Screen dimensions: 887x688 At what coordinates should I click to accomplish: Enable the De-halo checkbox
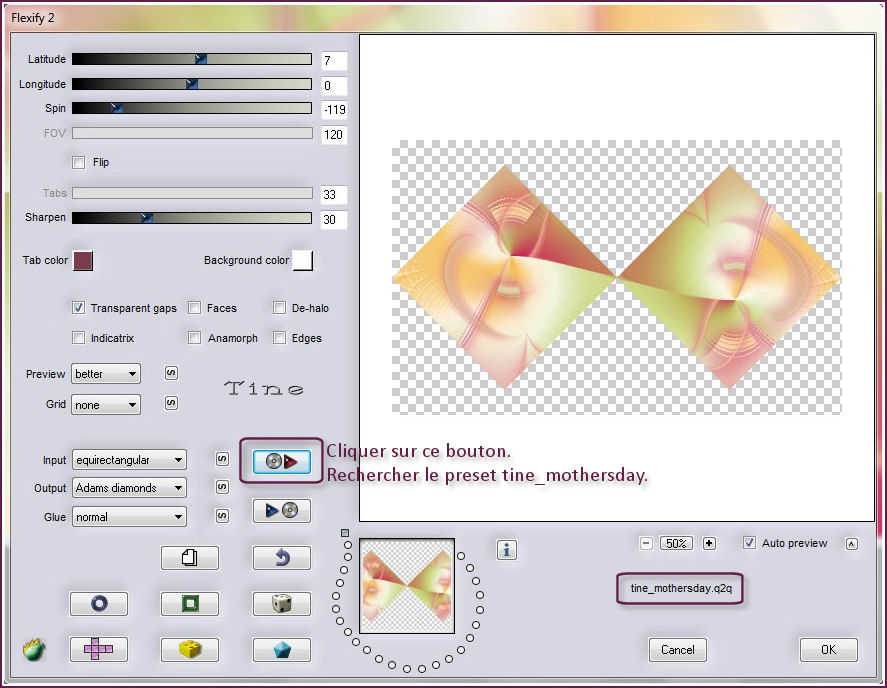[279, 308]
